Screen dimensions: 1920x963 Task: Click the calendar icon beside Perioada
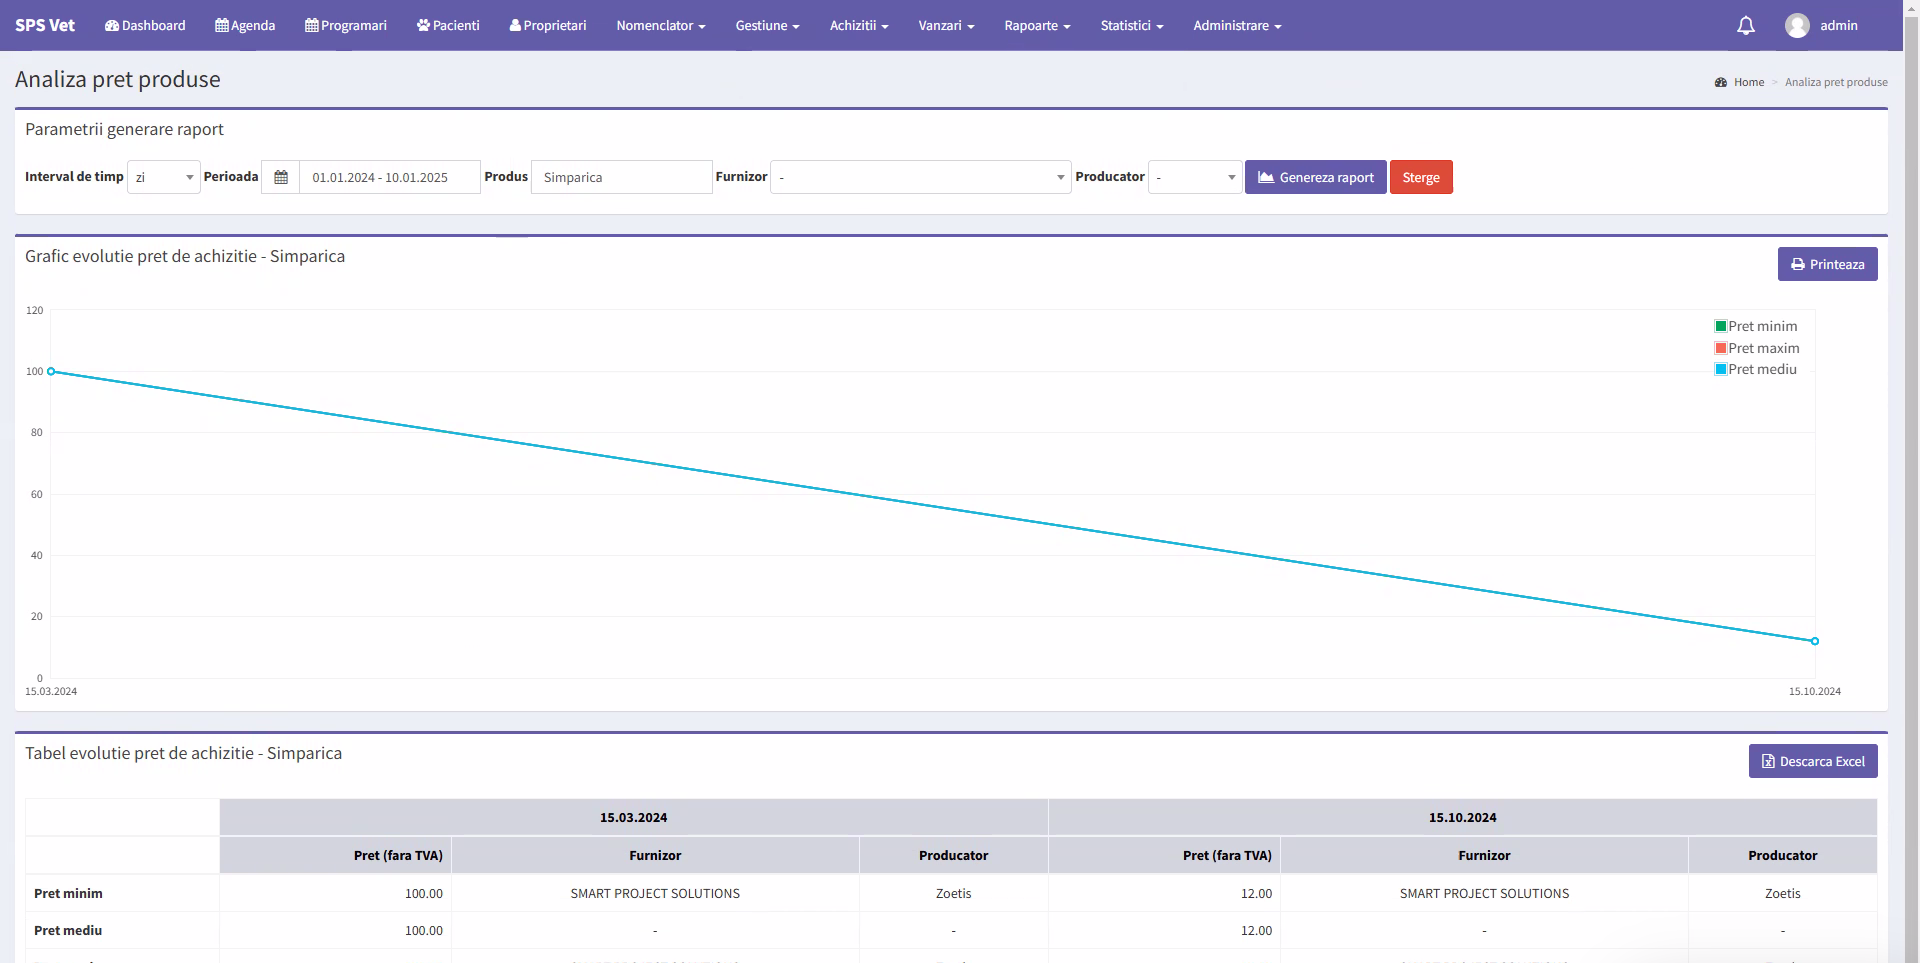click(x=281, y=177)
